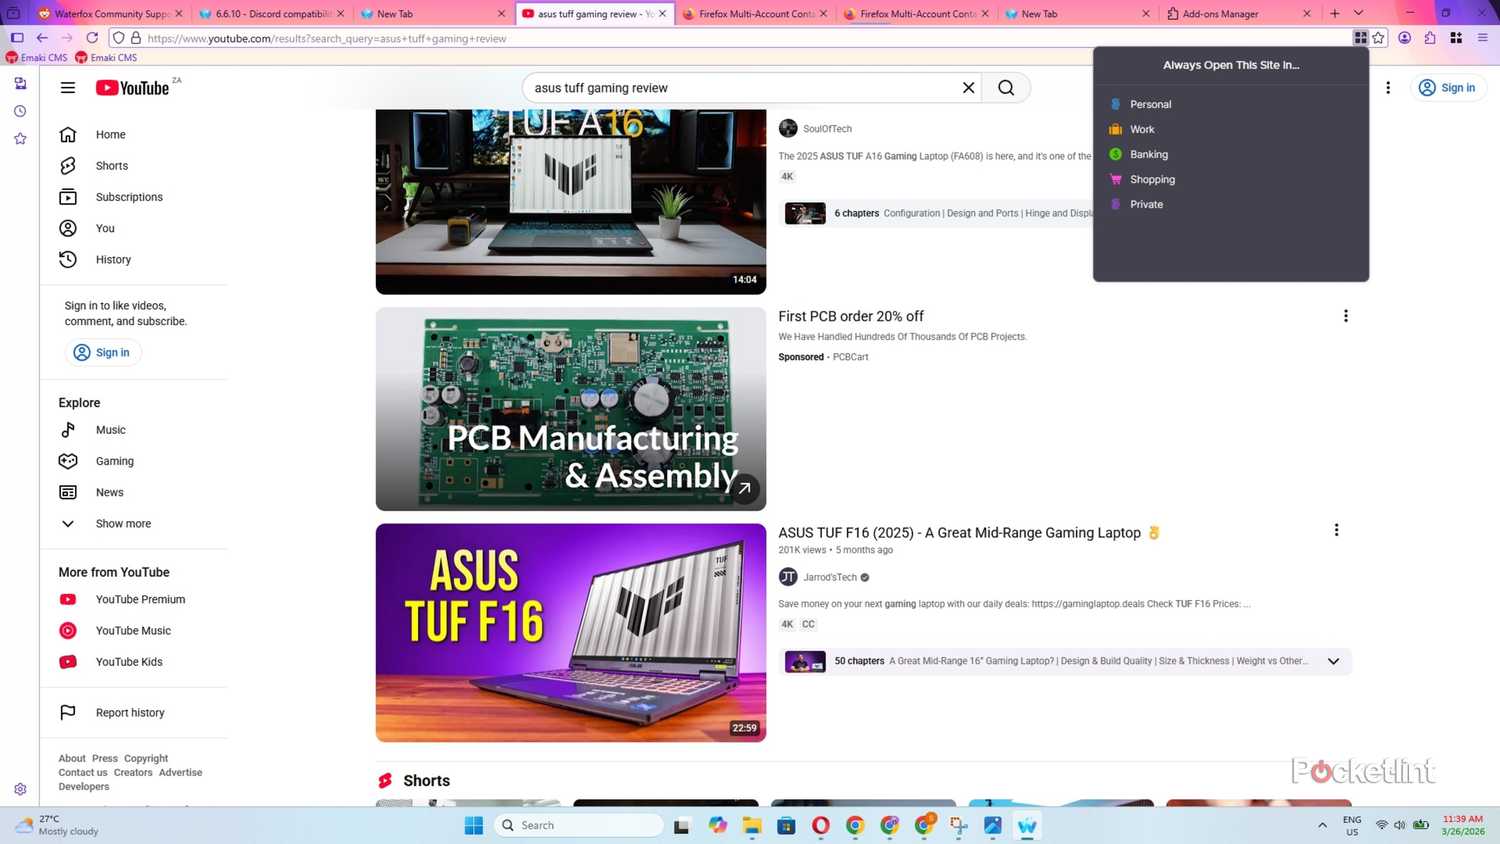The width and height of the screenshot is (1500, 844).
Task: Select Banking in the Always Open menu
Action: click(1148, 154)
